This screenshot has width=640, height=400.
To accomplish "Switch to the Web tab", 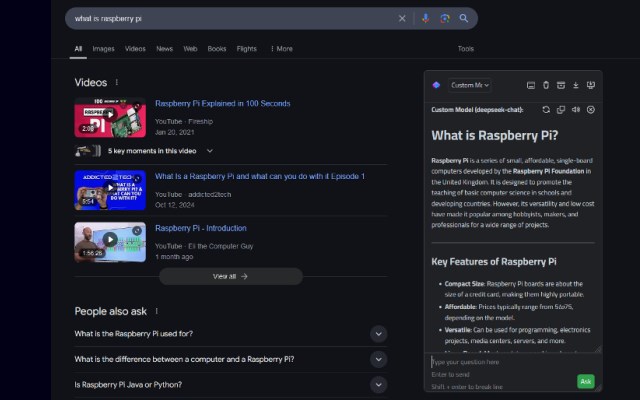I will pos(190,49).
